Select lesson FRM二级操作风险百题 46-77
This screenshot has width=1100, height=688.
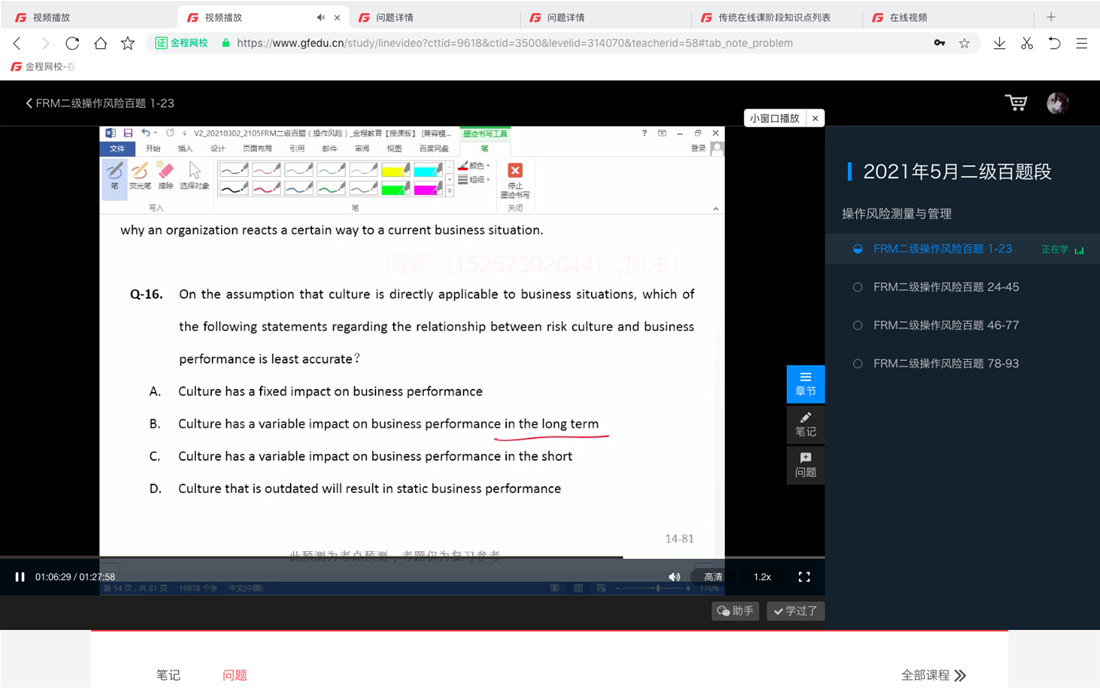946,325
